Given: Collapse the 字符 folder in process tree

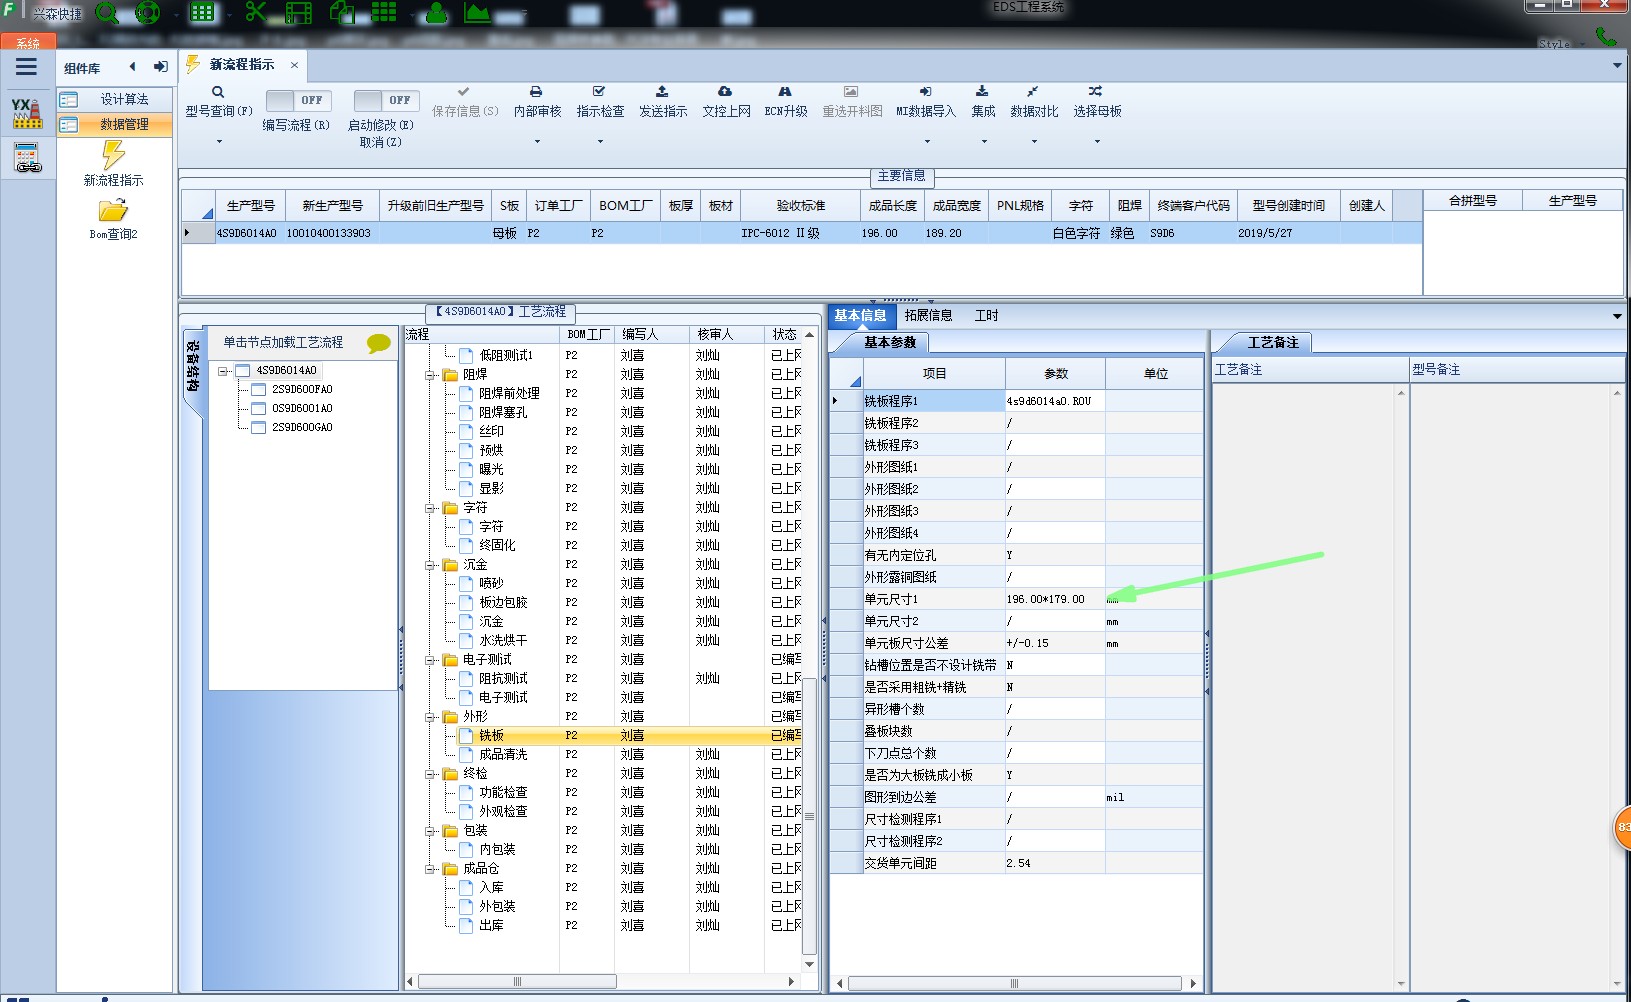Looking at the screenshot, I should 430,508.
